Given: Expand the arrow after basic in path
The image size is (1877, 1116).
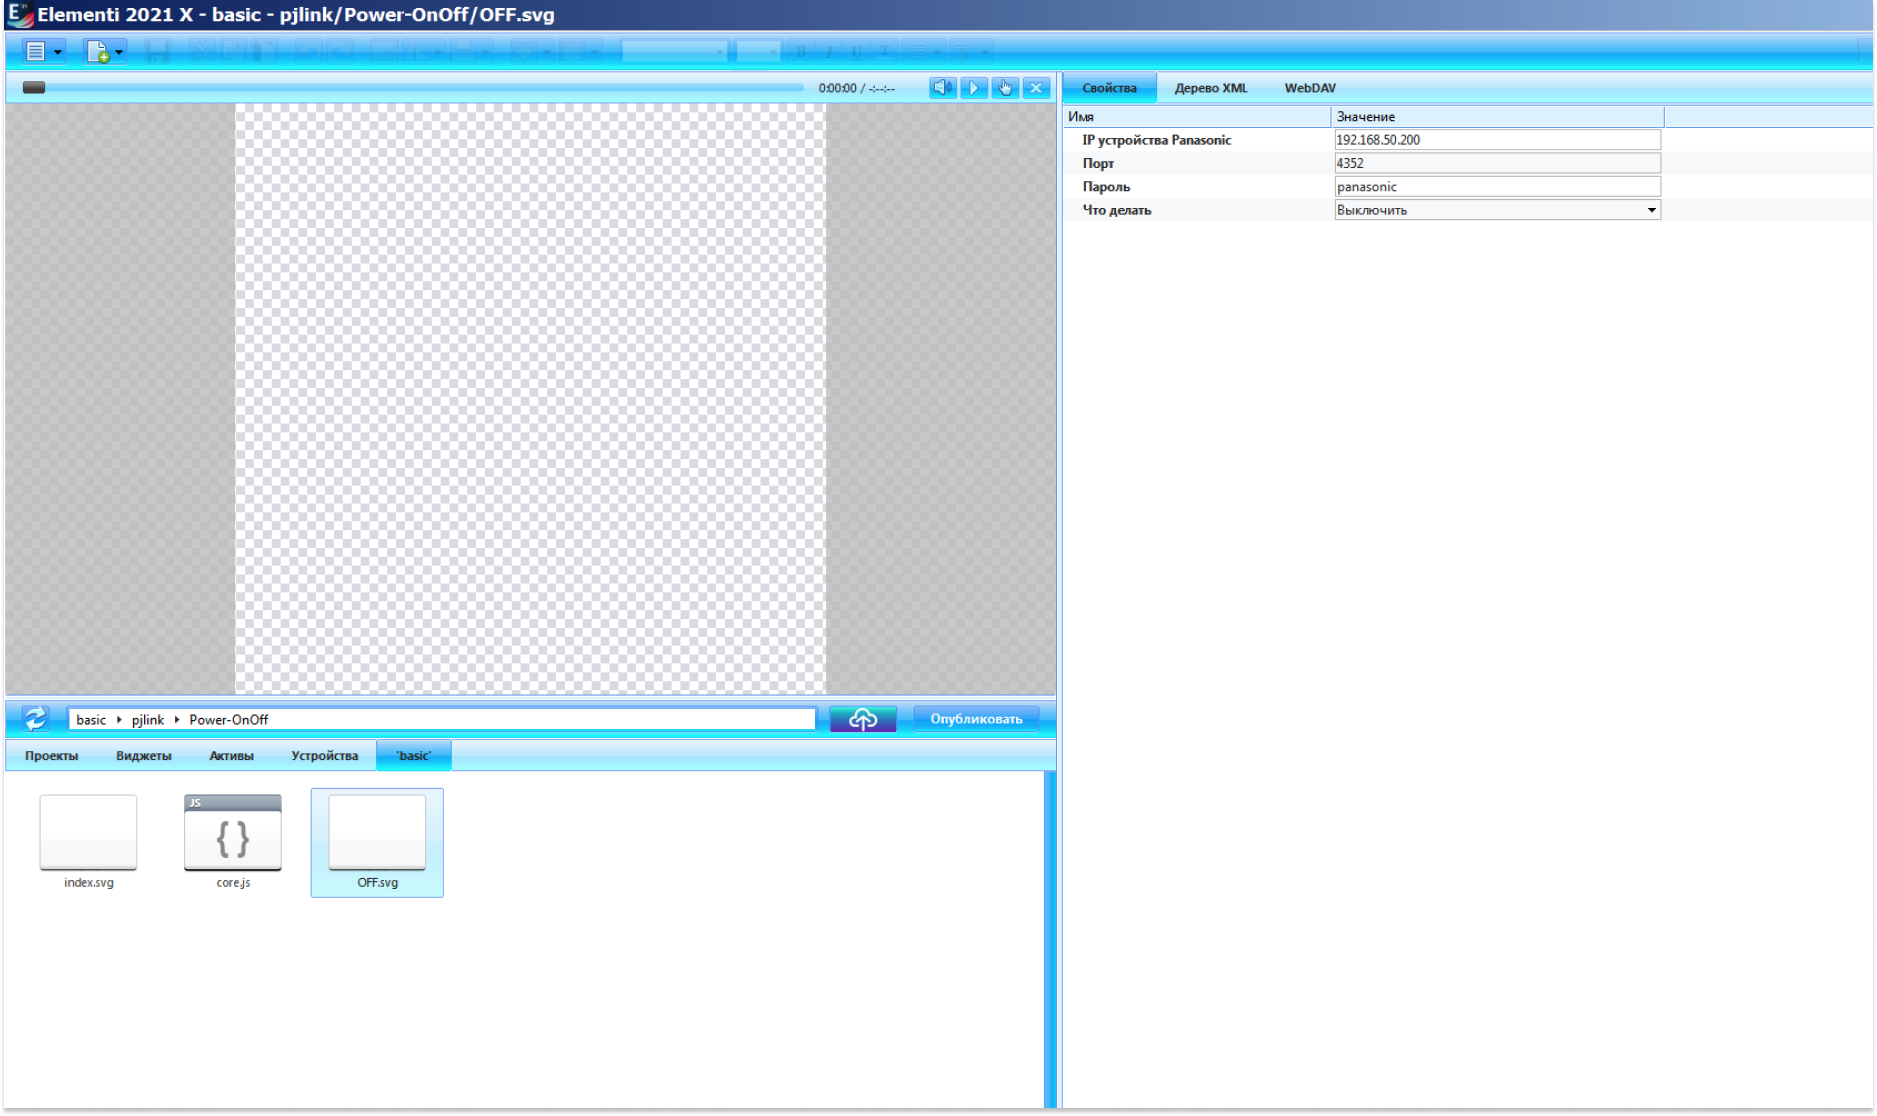Looking at the screenshot, I should 119,720.
